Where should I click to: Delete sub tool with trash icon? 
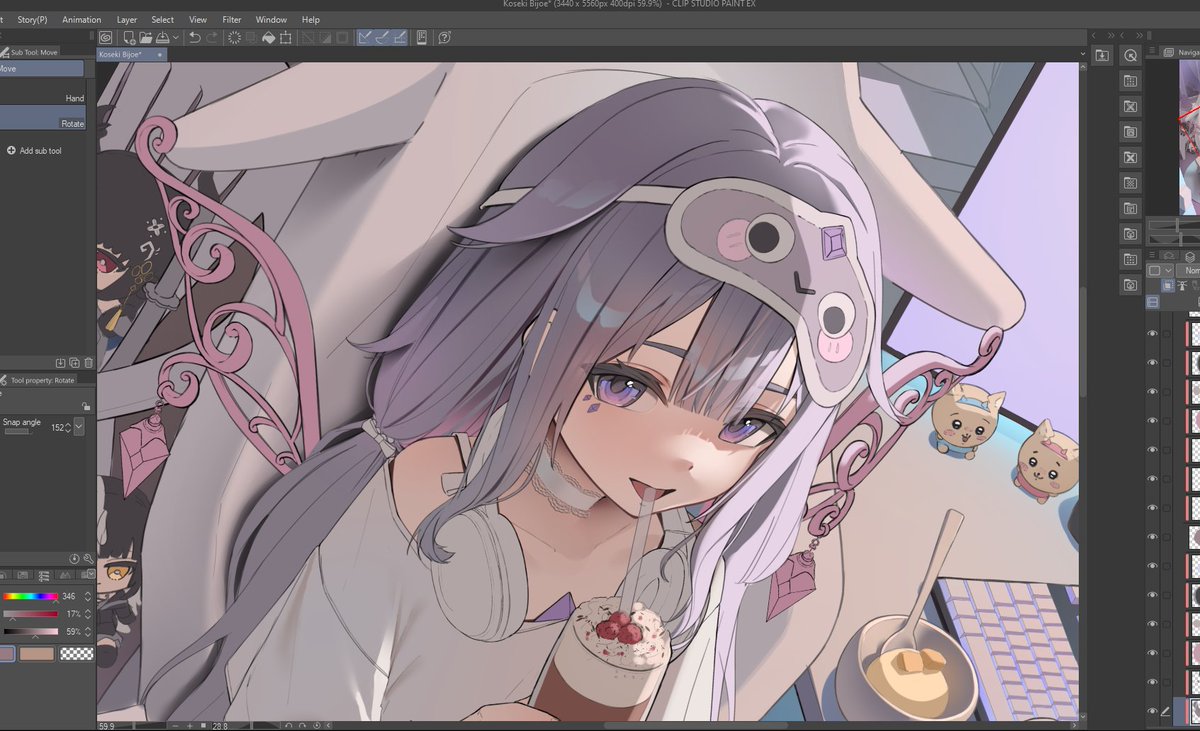(89, 362)
